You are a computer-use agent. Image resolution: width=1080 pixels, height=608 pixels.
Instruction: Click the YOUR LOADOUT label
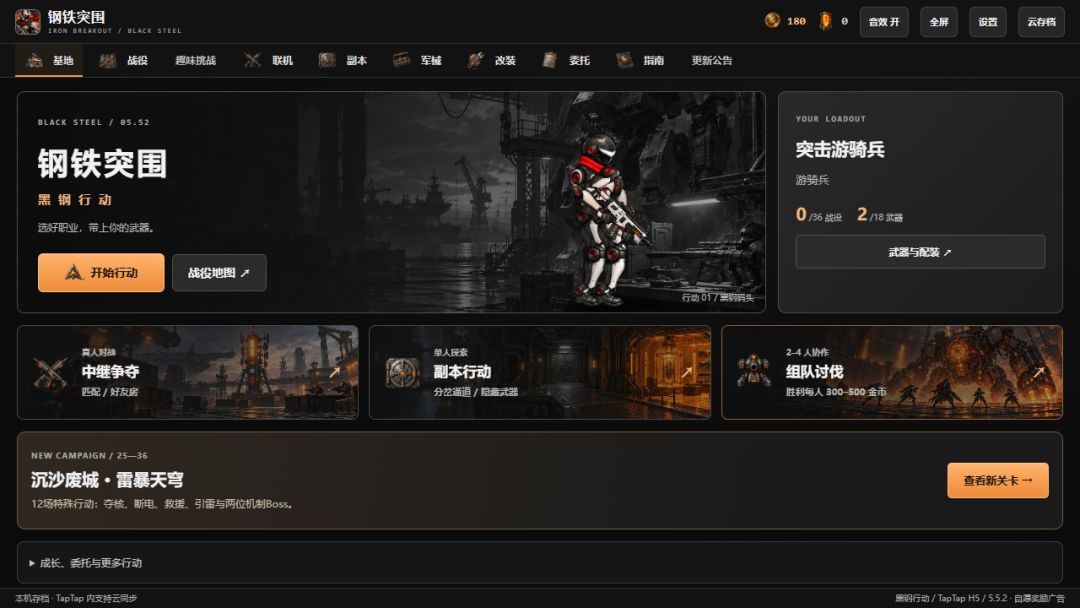pyautogui.click(x=831, y=119)
